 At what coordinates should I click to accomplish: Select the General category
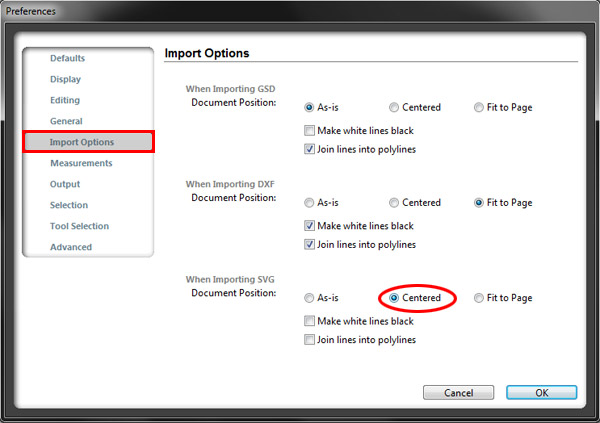coord(66,121)
